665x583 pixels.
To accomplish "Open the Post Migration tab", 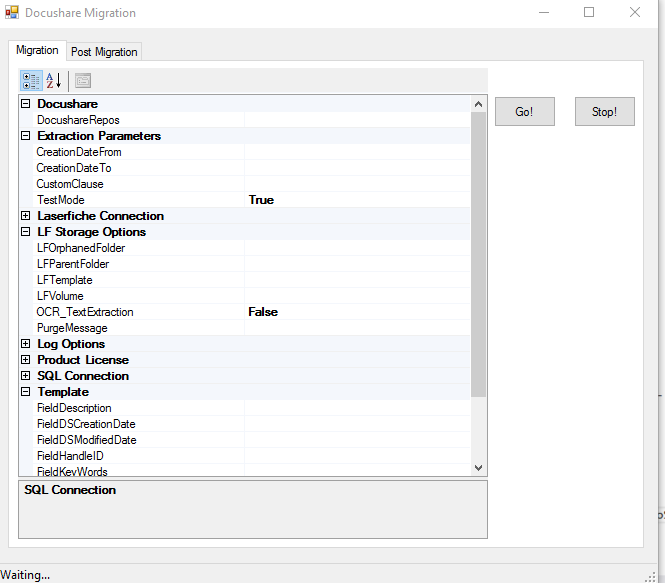I will coord(104,52).
